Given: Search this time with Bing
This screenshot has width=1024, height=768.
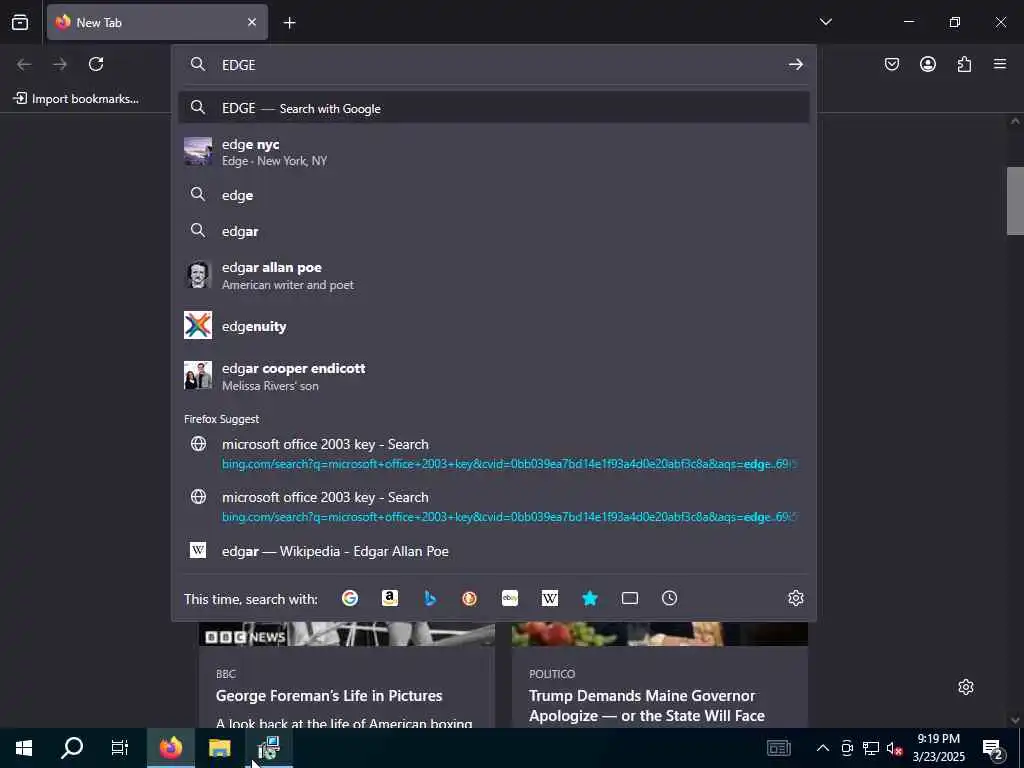Looking at the screenshot, I should pyautogui.click(x=430, y=598).
